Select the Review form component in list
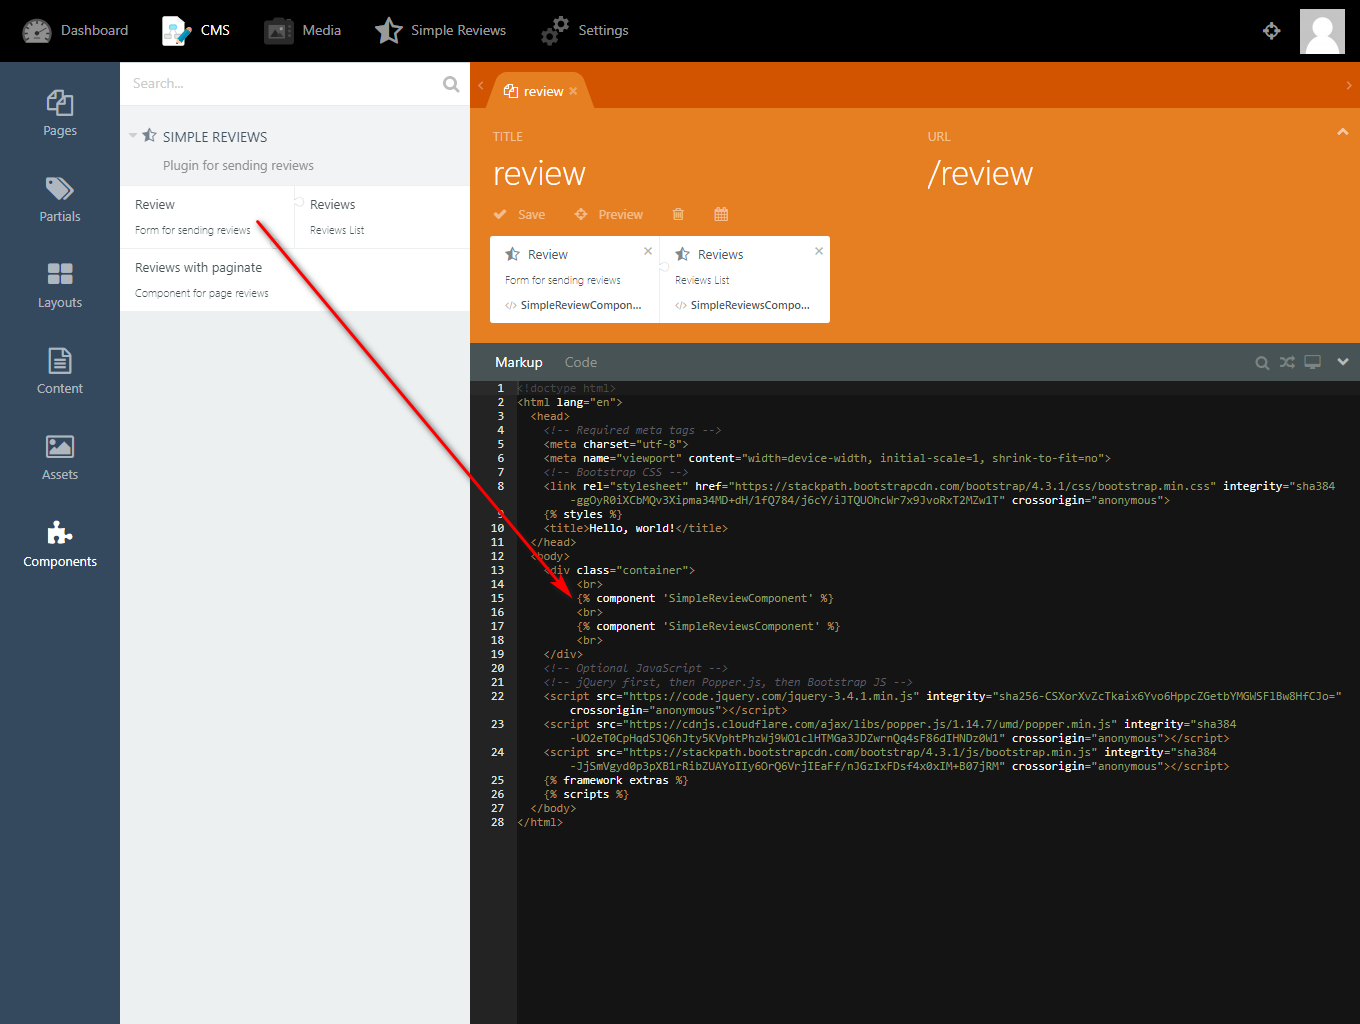The image size is (1360, 1024). [207, 217]
